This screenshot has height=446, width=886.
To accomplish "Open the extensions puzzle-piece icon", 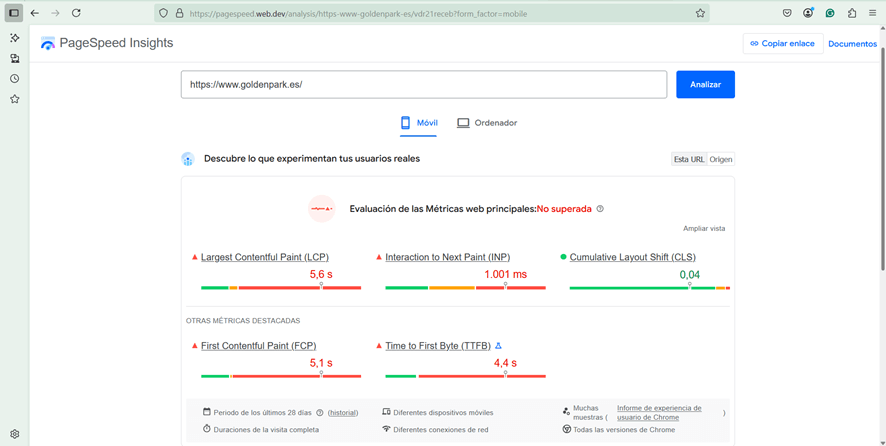I will (x=852, y=14).
